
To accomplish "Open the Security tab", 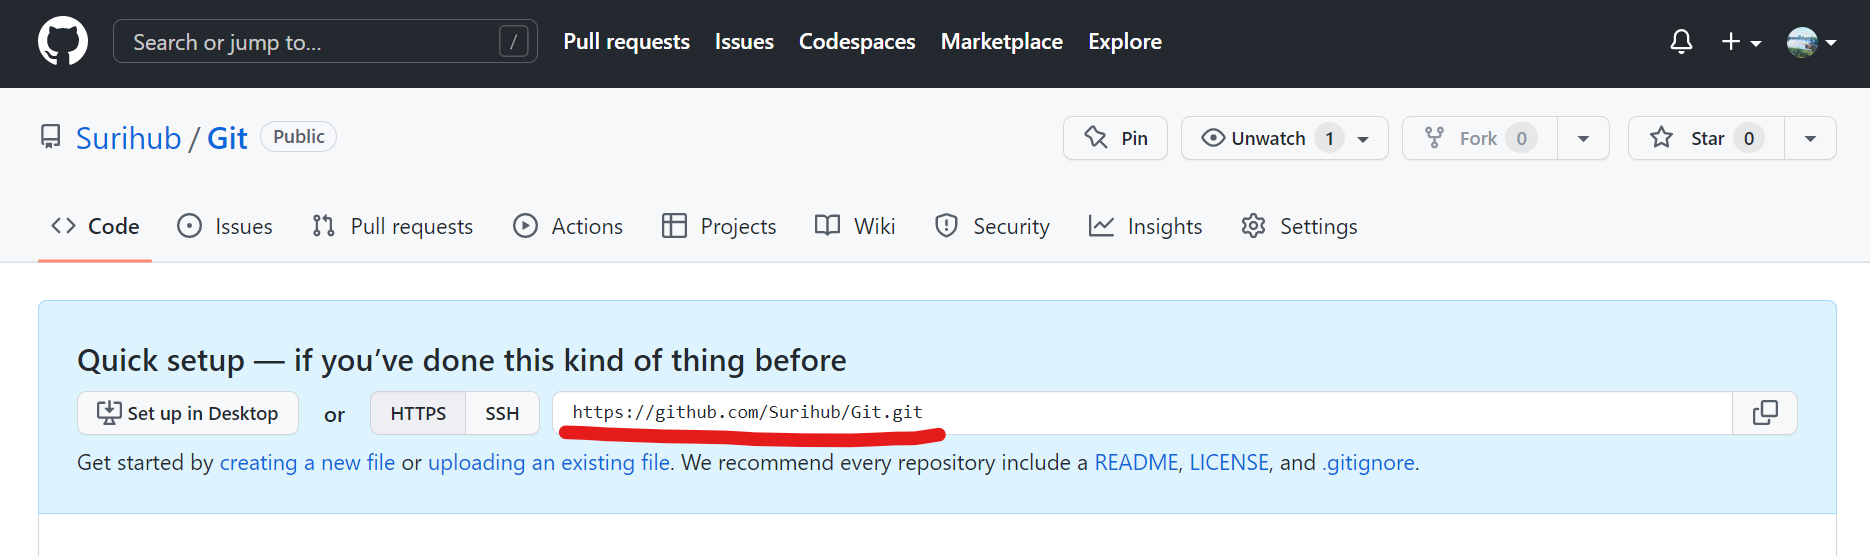I will coord(992,226).
